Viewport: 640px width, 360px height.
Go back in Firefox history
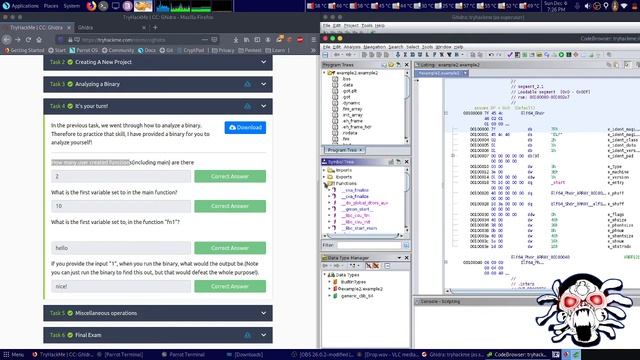coord(7,40)
